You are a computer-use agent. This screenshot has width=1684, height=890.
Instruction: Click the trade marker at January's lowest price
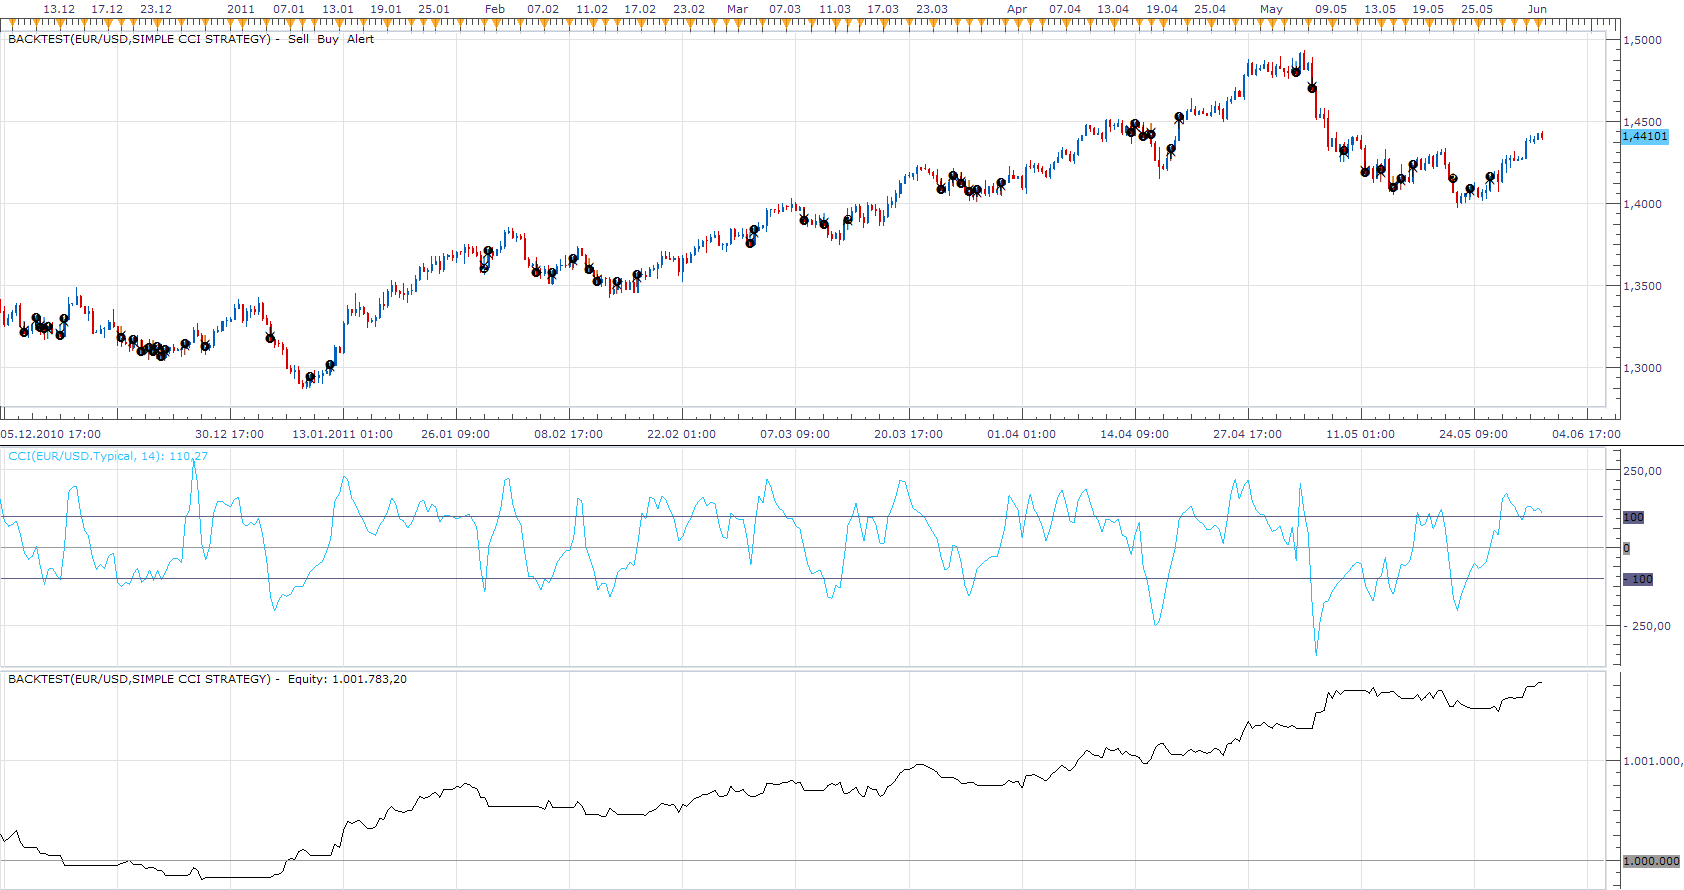coord(310,377)
